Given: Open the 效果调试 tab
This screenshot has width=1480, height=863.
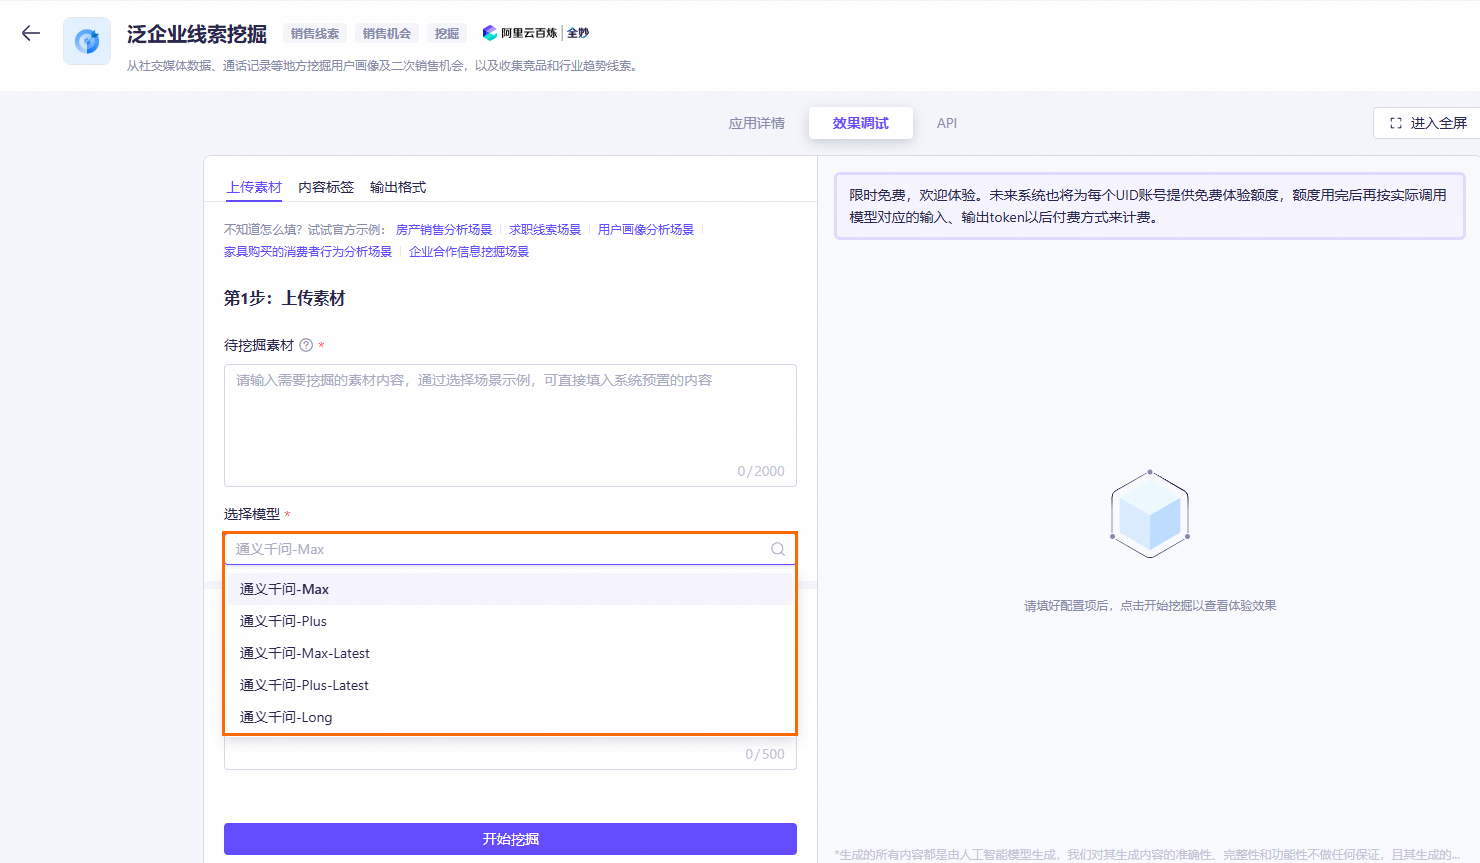Looking at the screenshot, I should [x=861, y=123].
